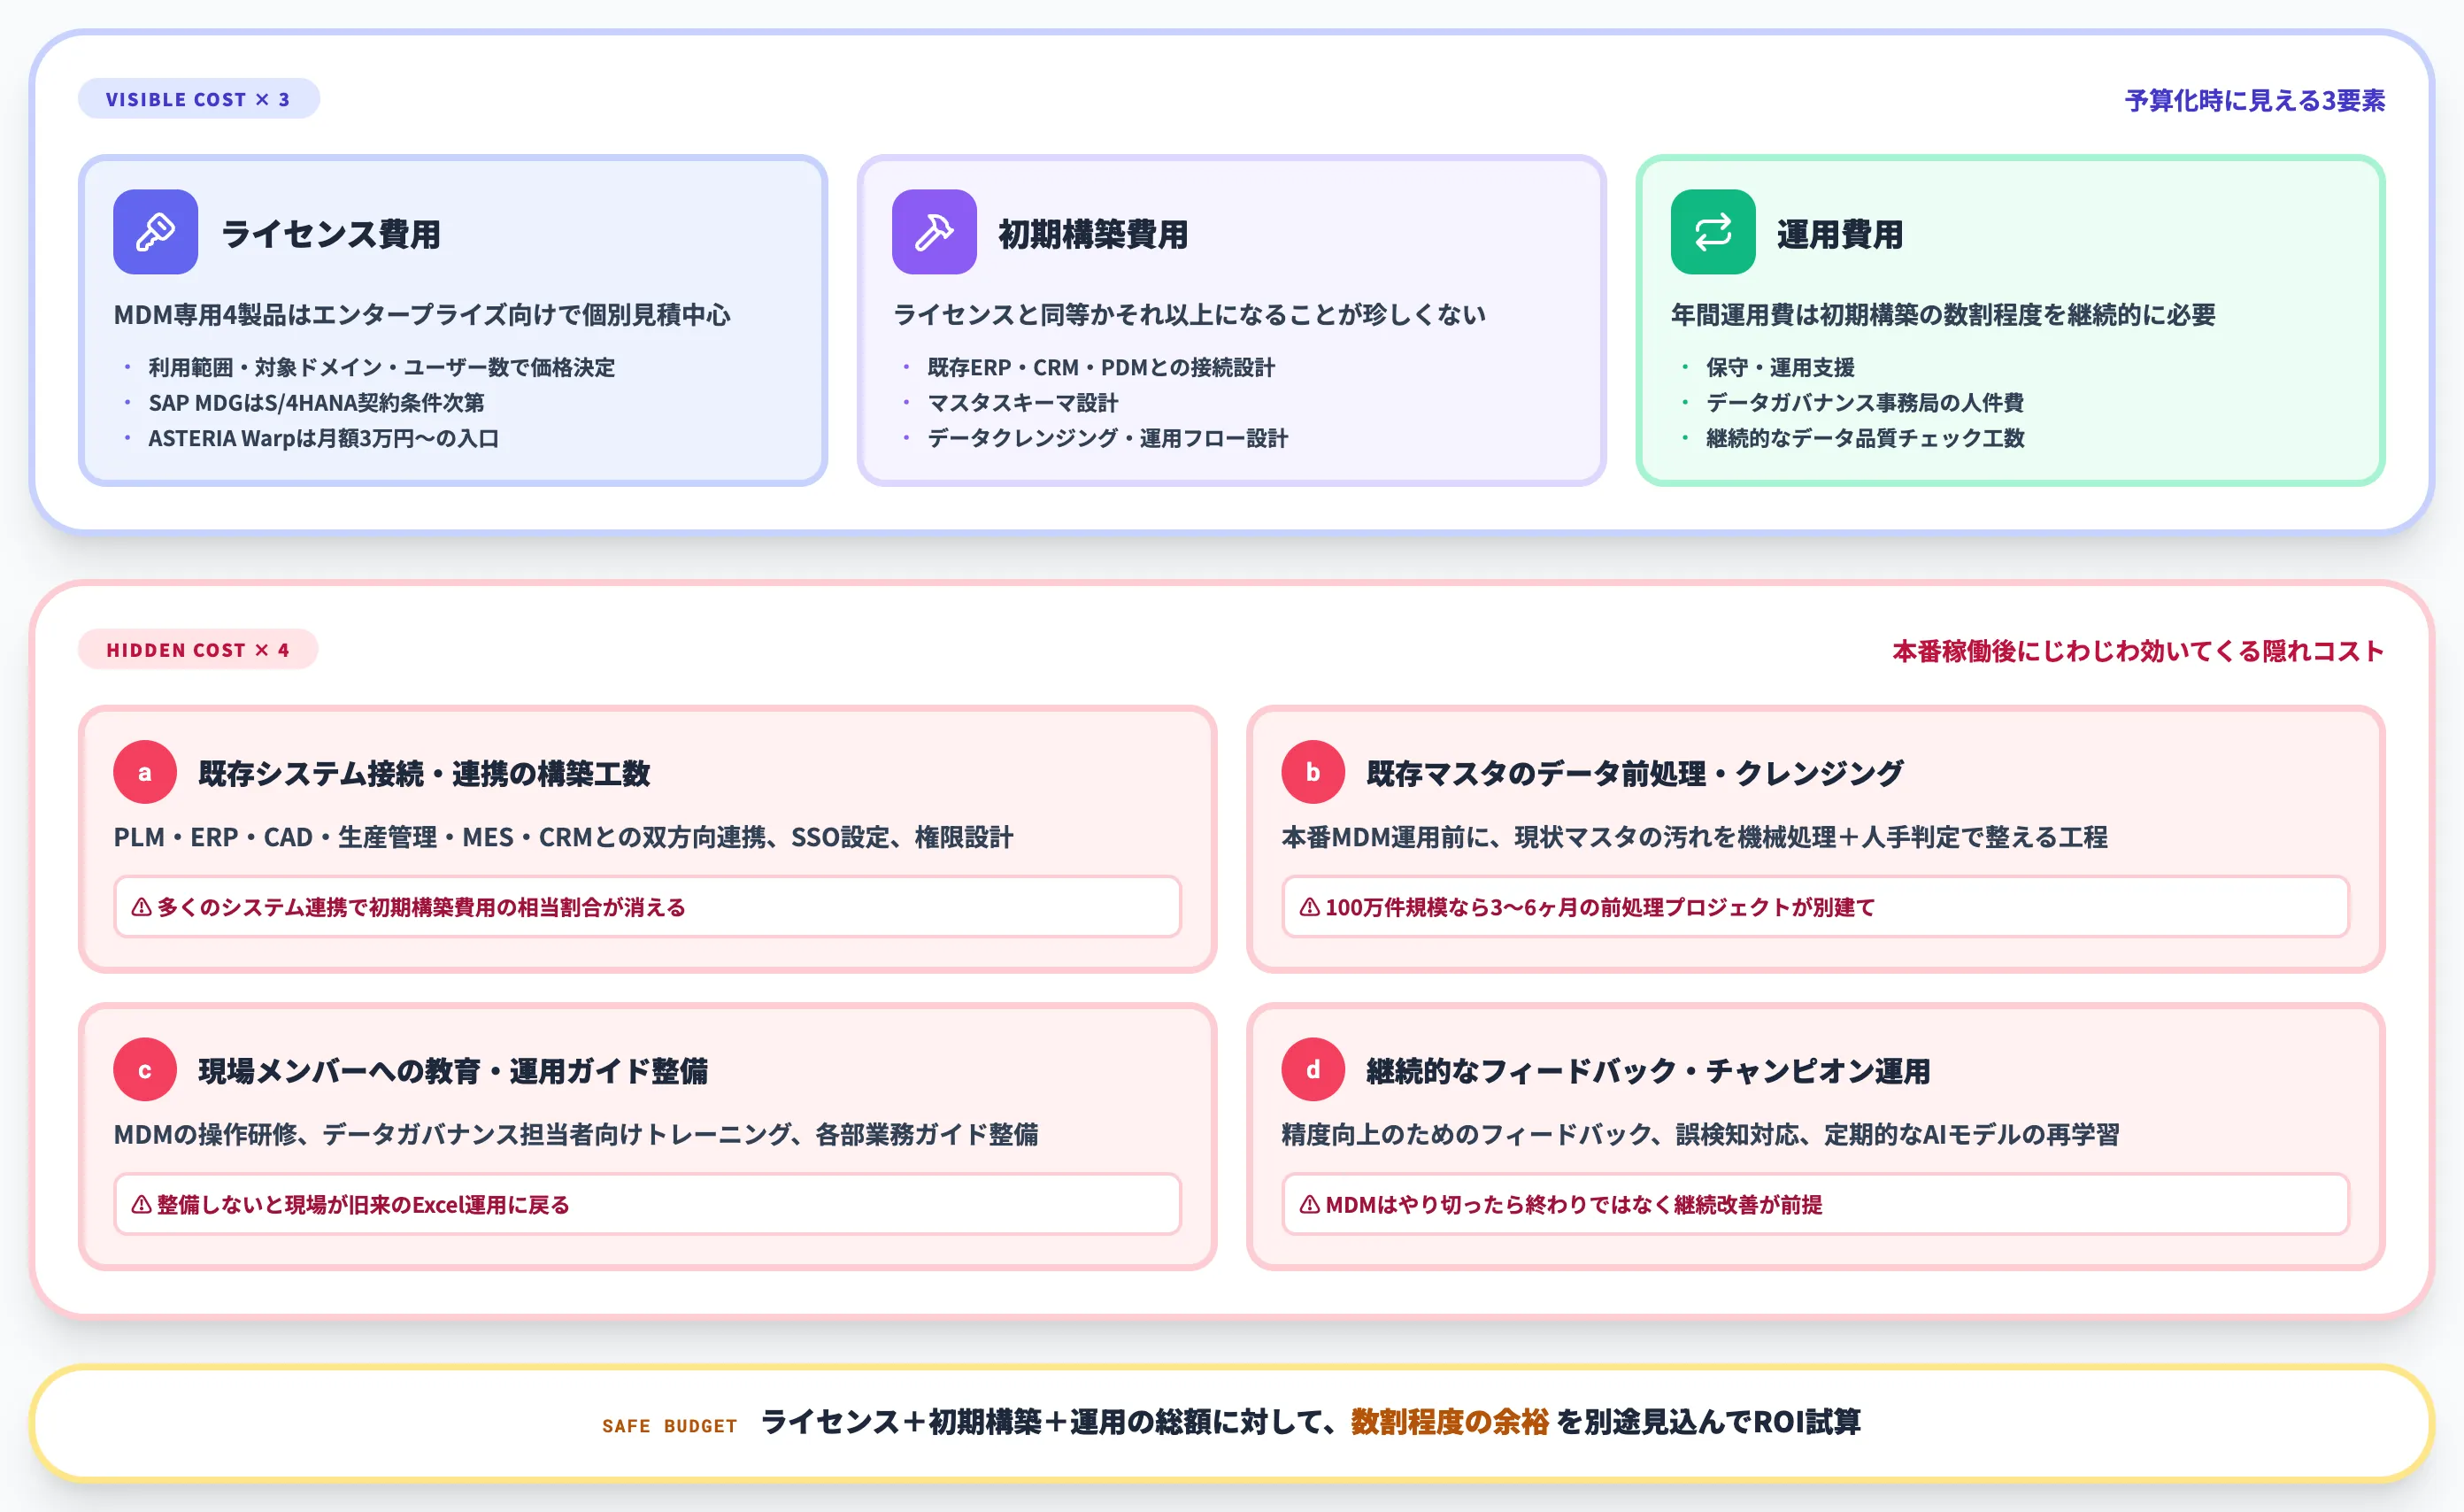2464x1512 pixels.
Task: Click line MDM専用4製品はエンタープライズ向けで個別見積中心
Action: (422, 315)
